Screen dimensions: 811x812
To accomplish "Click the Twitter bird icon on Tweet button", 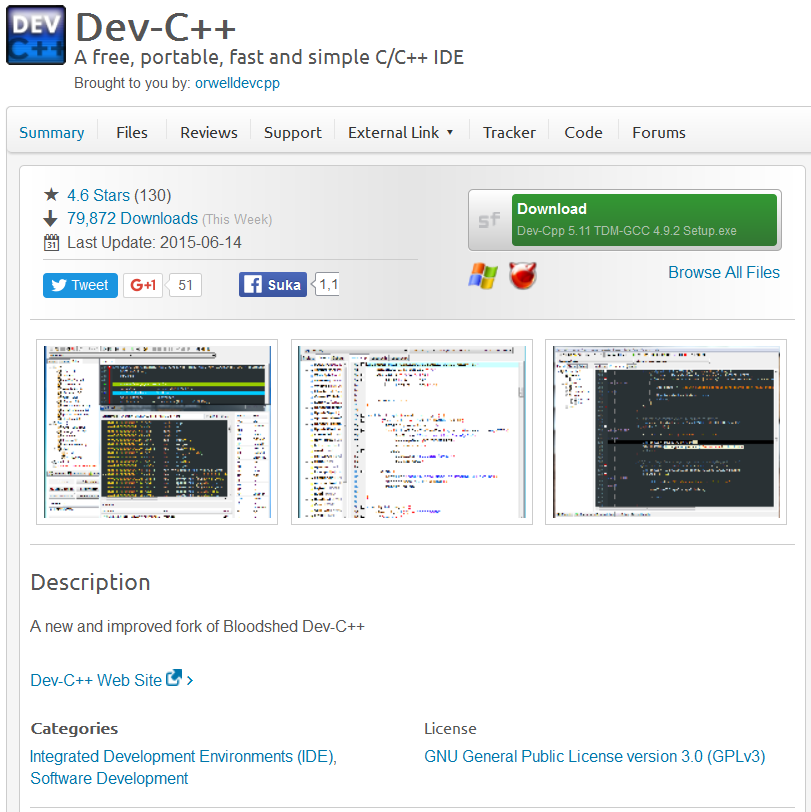I will tap(58, 284).
